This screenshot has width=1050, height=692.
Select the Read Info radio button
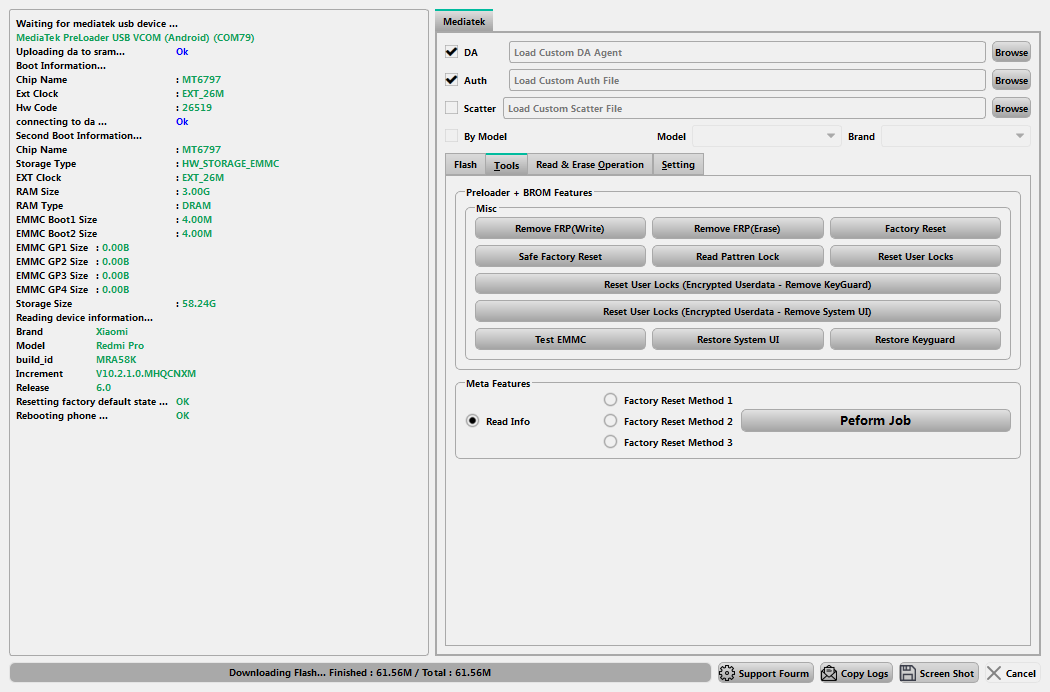pos(473,421)
